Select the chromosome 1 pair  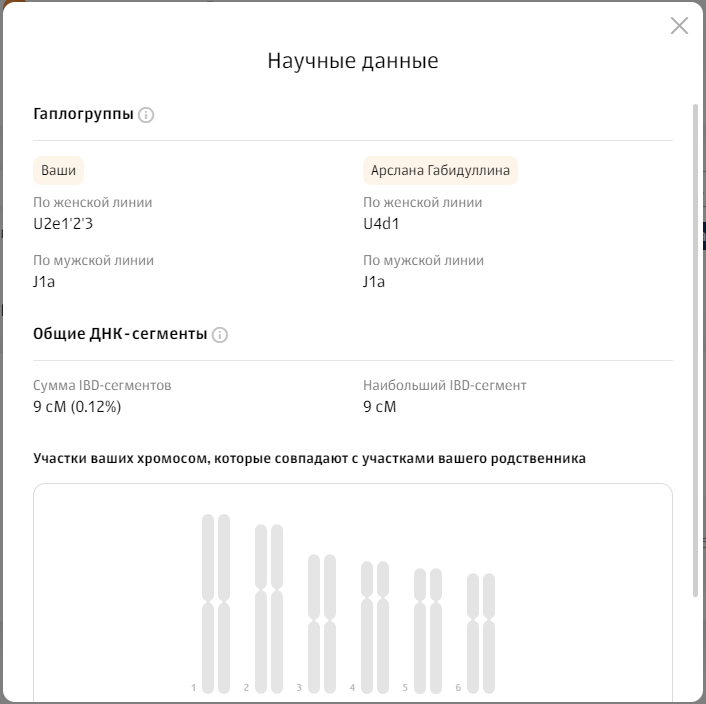tap(216, 603)
